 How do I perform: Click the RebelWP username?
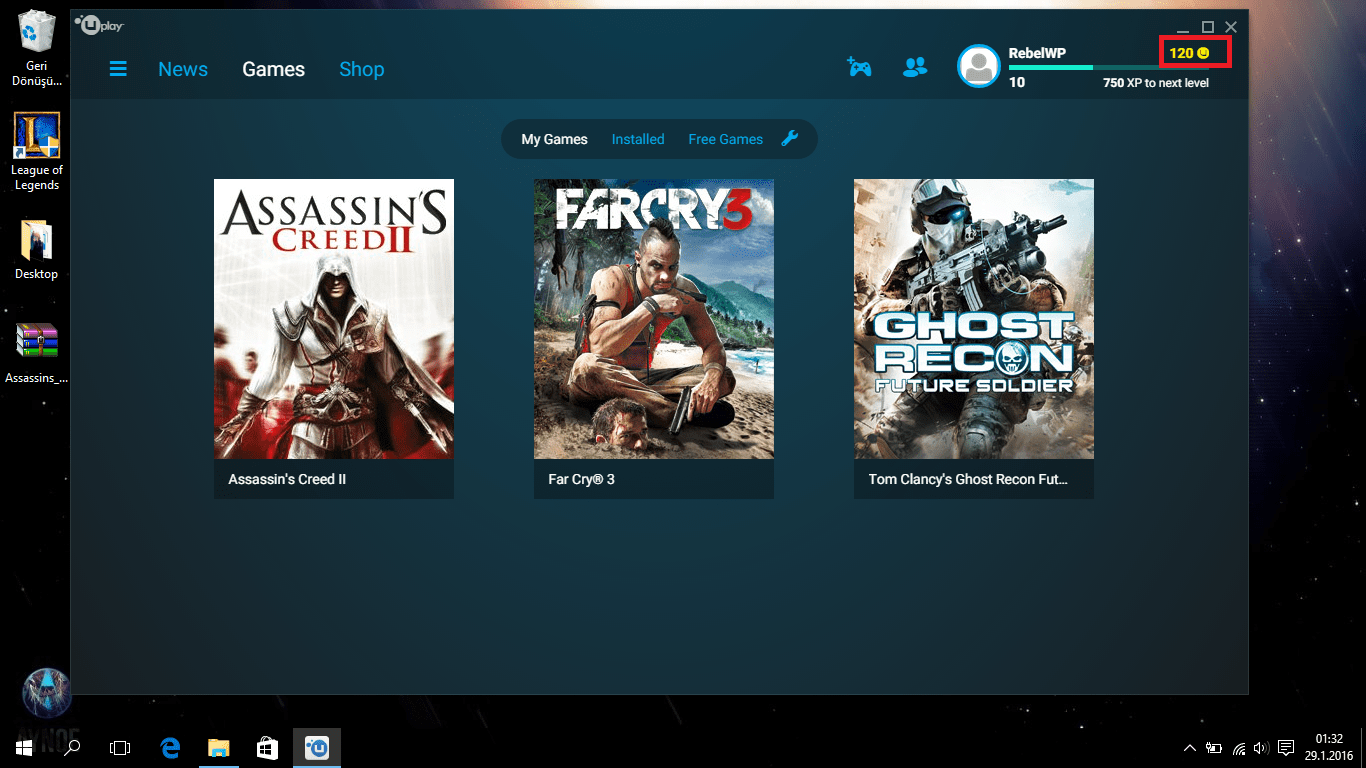(x=1037, y=53)
